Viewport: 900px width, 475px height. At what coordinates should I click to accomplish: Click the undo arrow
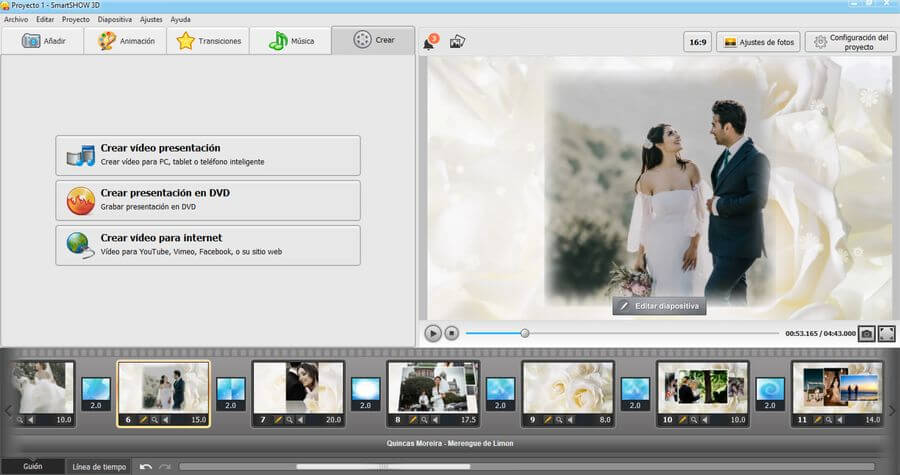[146, 467]
